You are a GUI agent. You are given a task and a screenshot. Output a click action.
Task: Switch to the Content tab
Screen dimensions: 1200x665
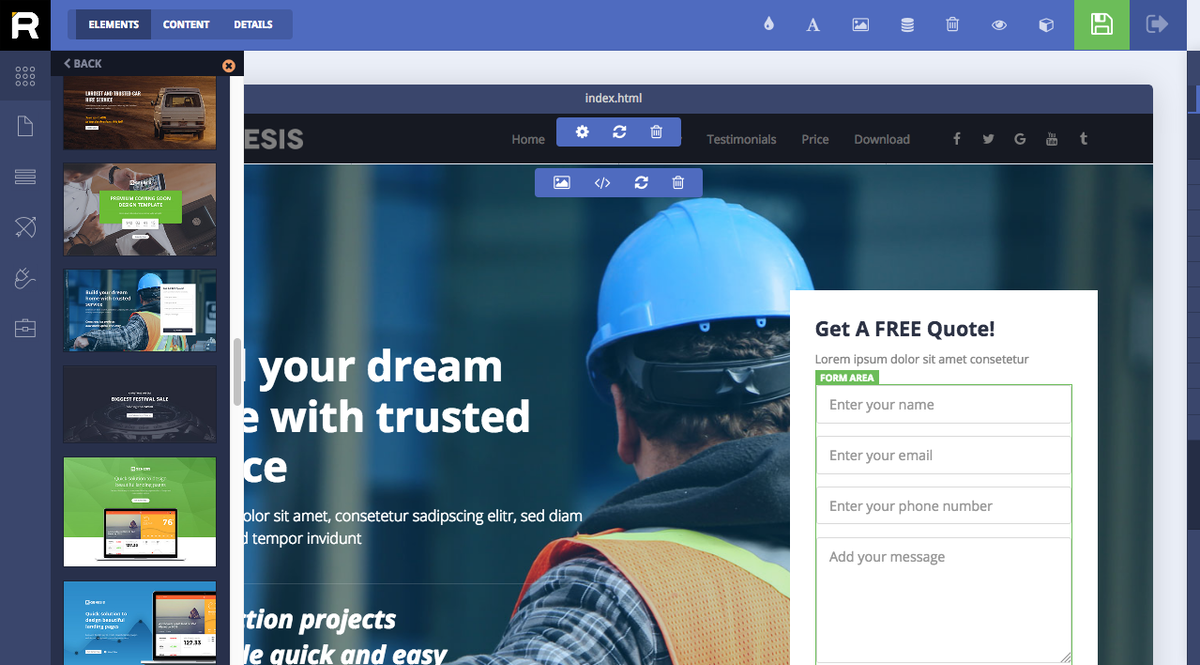[x=186, y=25]
